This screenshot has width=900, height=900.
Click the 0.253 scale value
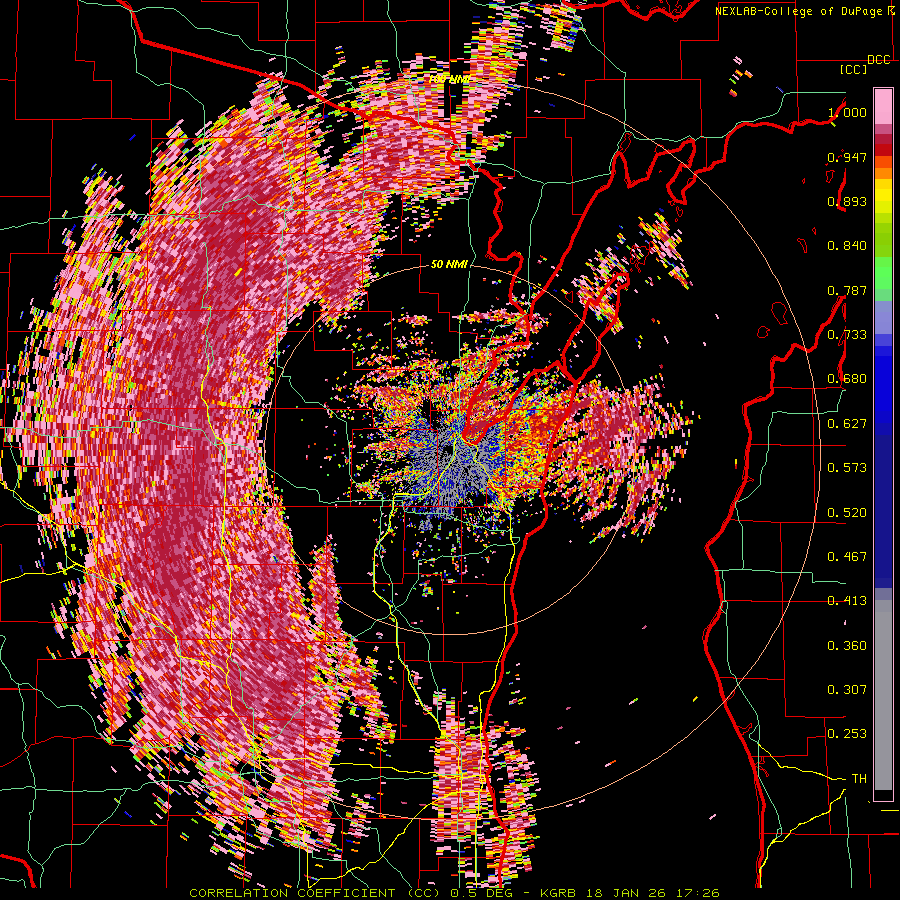(847, 734)
